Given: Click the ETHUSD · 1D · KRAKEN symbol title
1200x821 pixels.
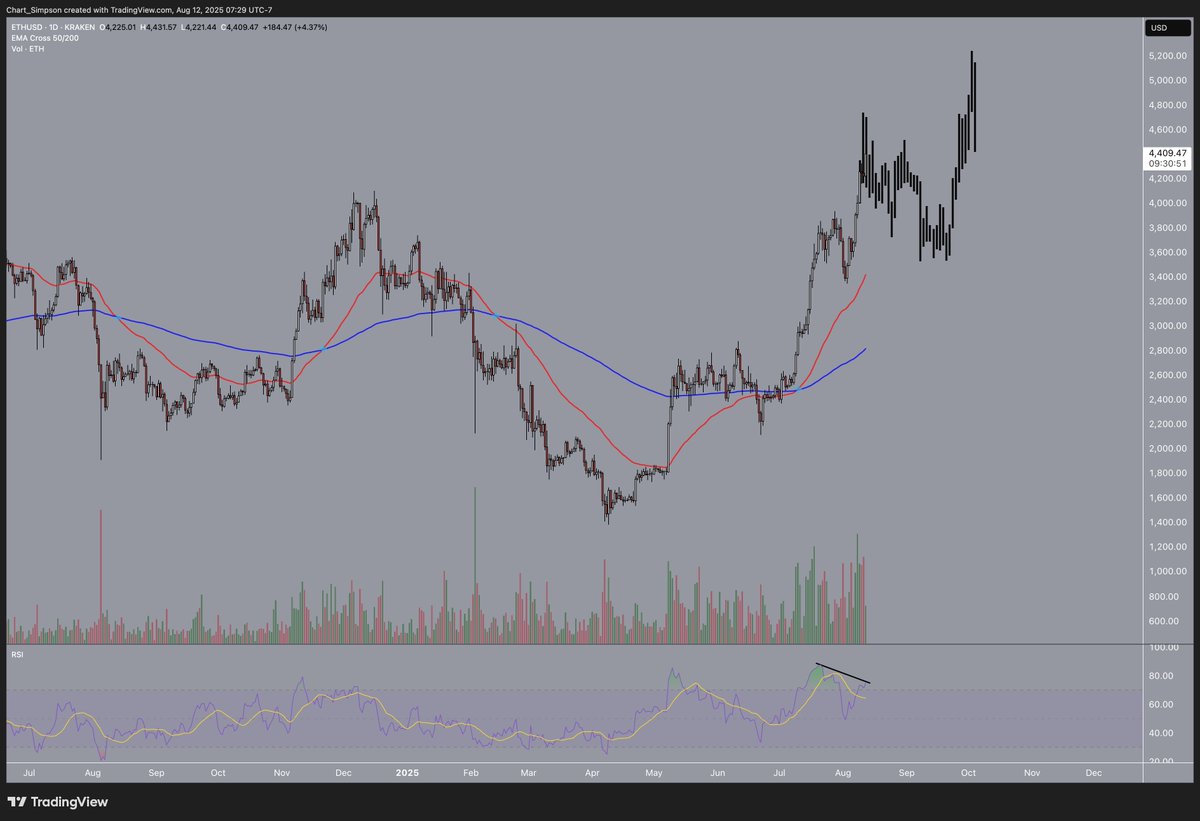Looking at the screenshot, I should click(x=51, y=27).
